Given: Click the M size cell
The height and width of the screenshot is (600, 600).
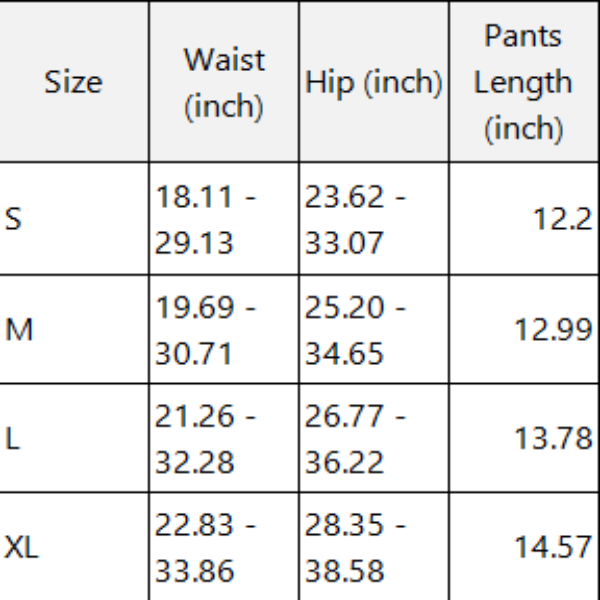Looking at the screenshot, I should (x=73, y=329).
